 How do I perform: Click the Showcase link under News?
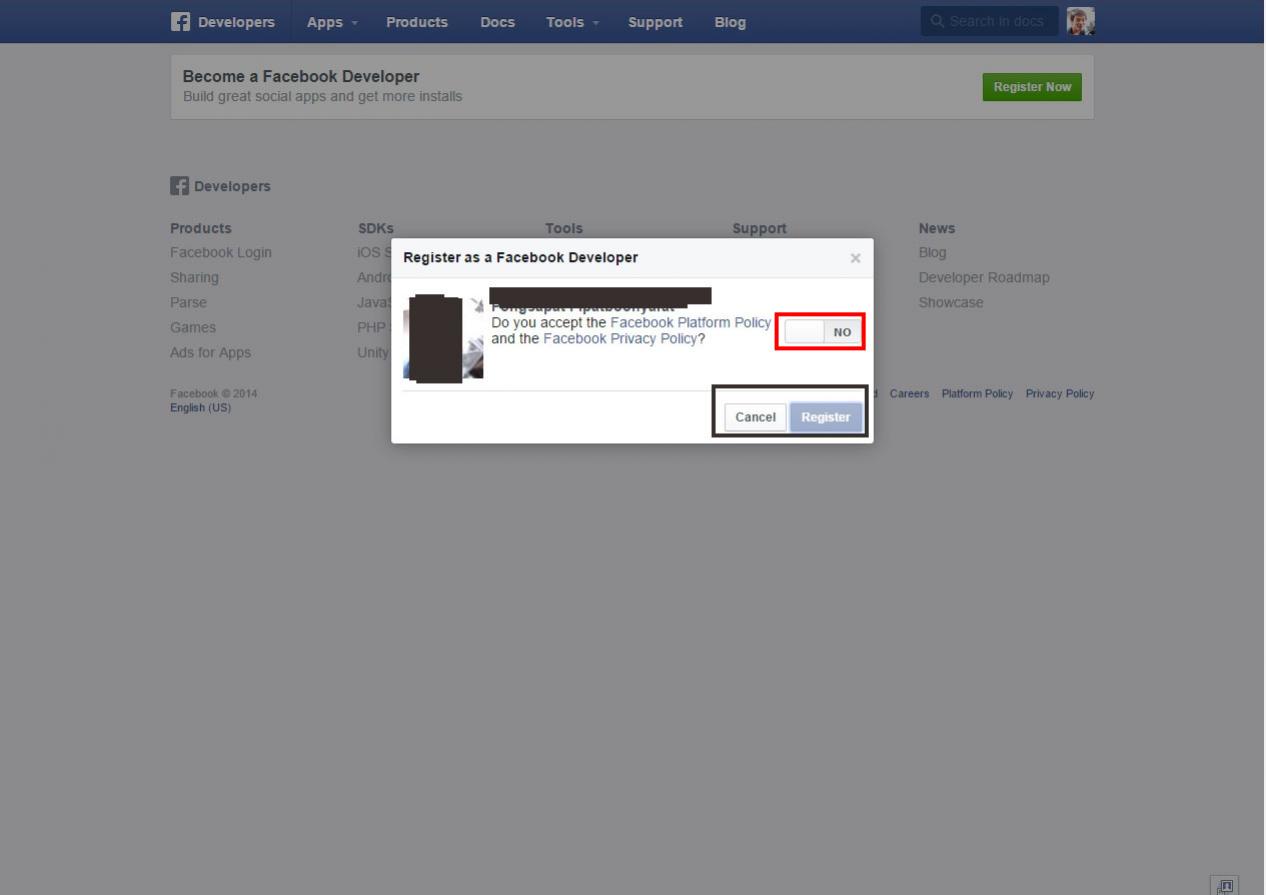click(x=951, y=302)
